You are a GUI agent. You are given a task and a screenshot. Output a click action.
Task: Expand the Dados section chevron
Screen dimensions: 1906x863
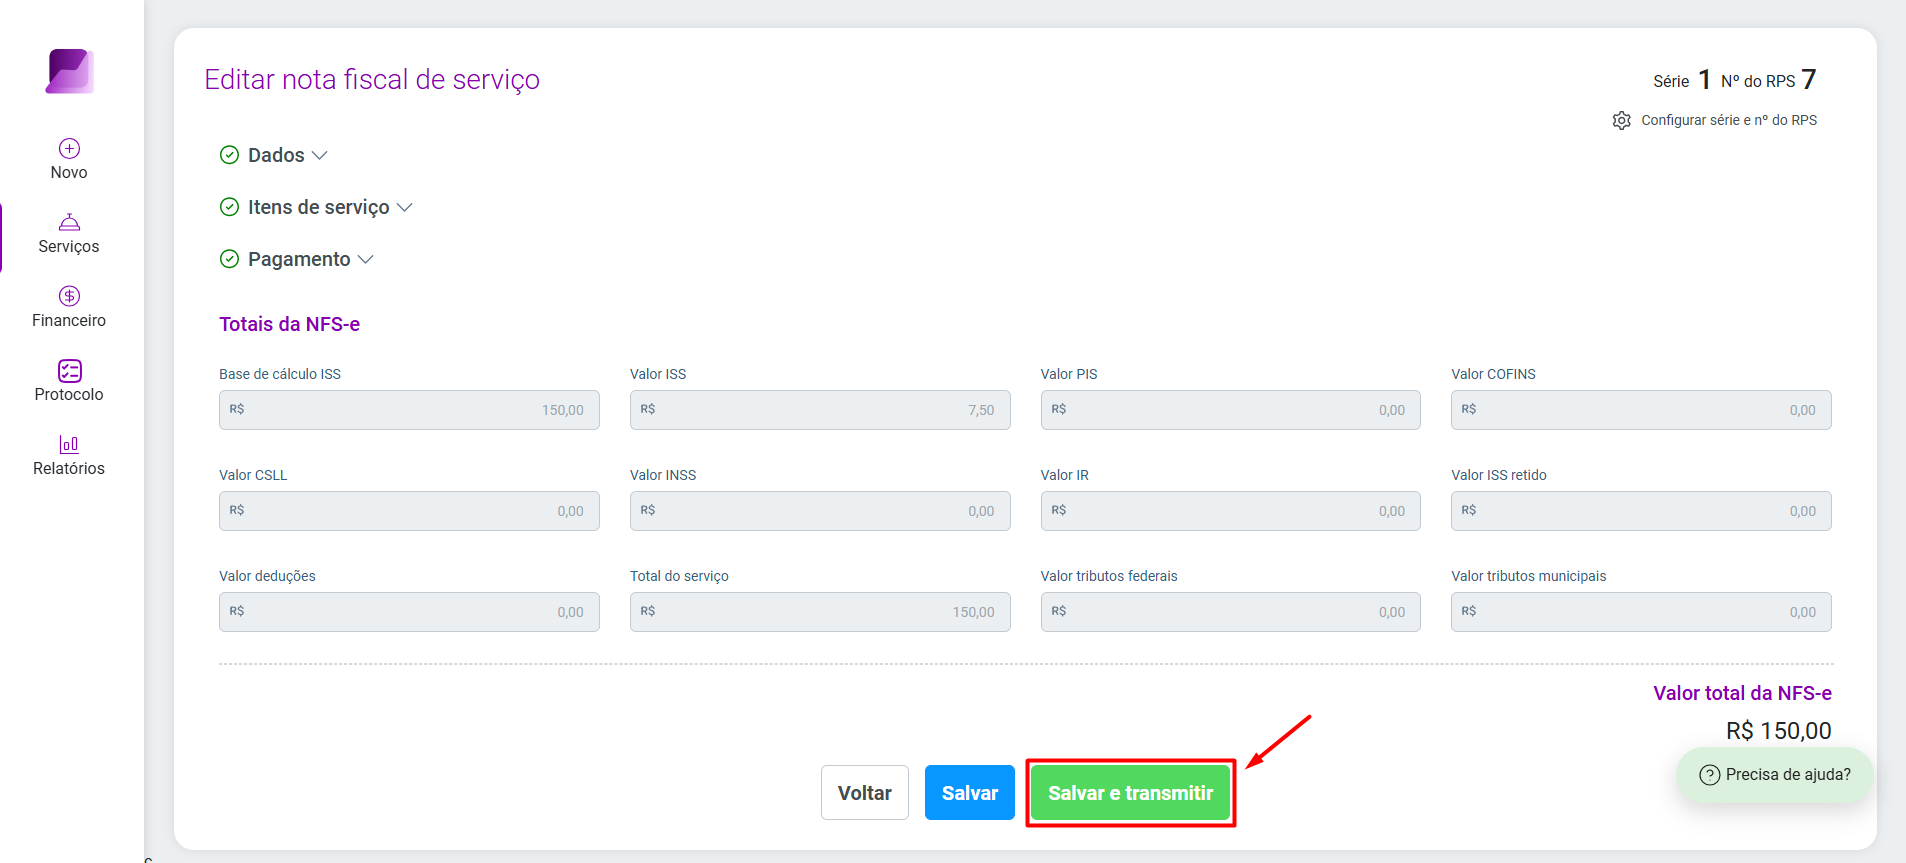point(320,155)
